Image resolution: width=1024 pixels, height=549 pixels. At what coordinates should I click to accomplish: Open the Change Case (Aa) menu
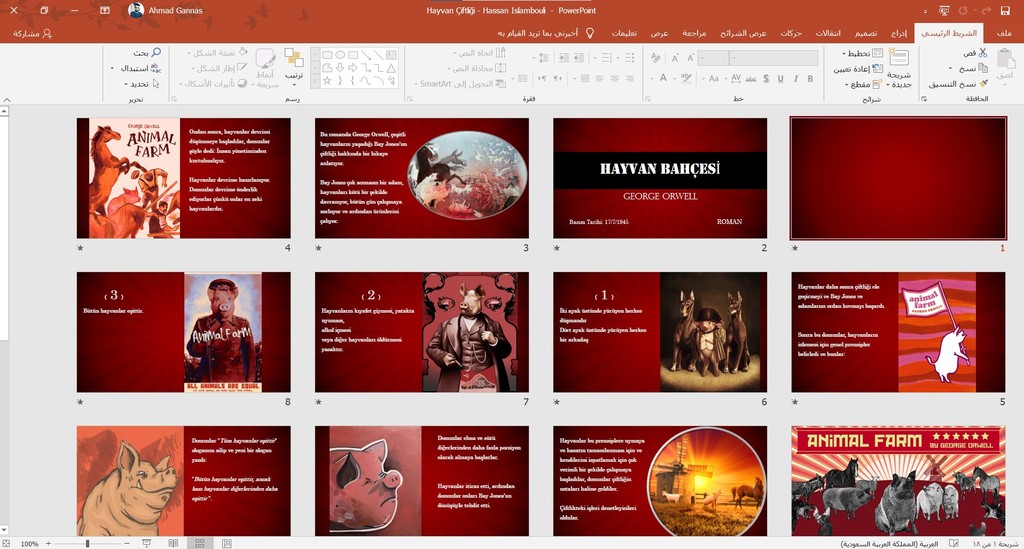coord(712,78)
